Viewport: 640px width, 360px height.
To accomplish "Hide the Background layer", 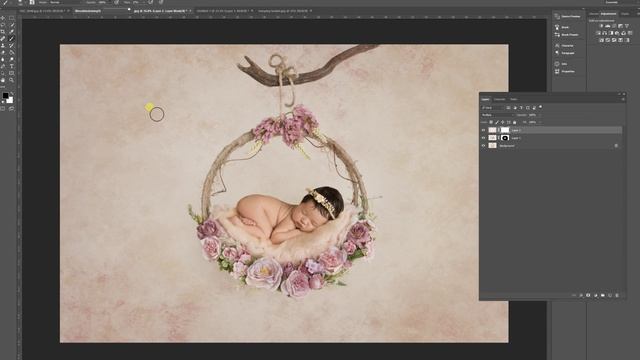I will point(483,146).
